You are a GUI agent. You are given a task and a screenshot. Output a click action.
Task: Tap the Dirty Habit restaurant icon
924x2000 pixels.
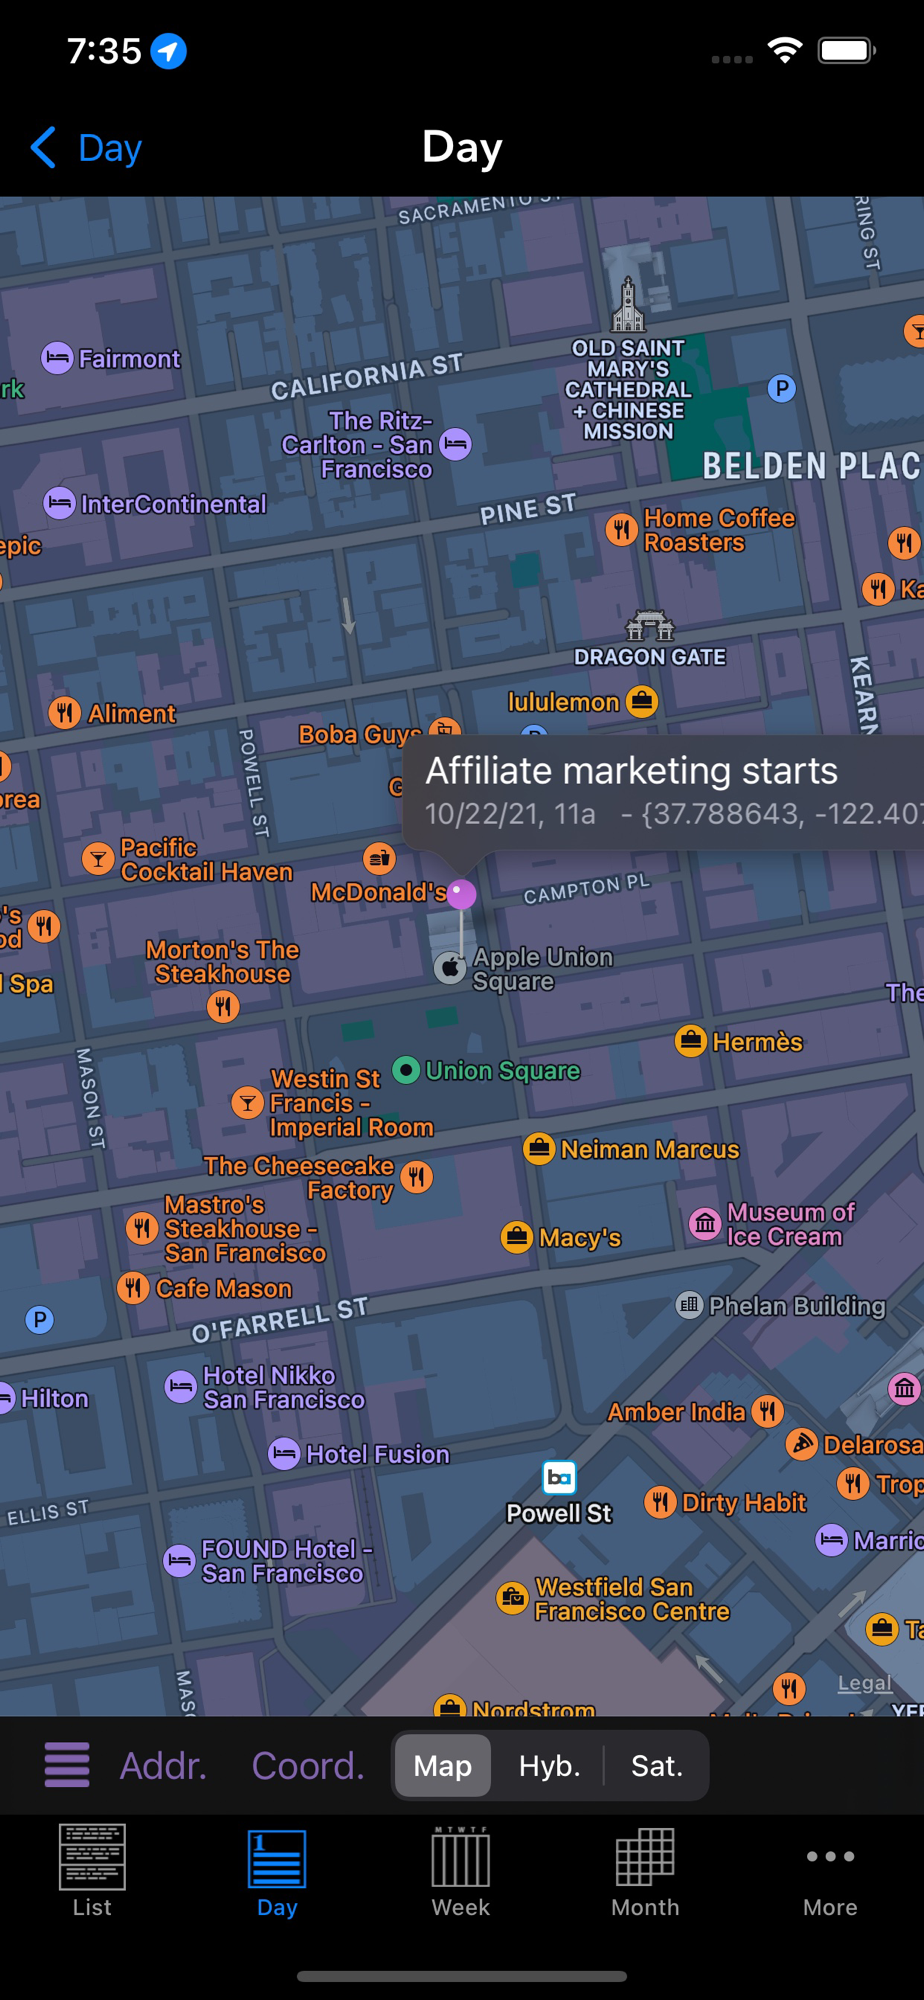(660, 1501)
